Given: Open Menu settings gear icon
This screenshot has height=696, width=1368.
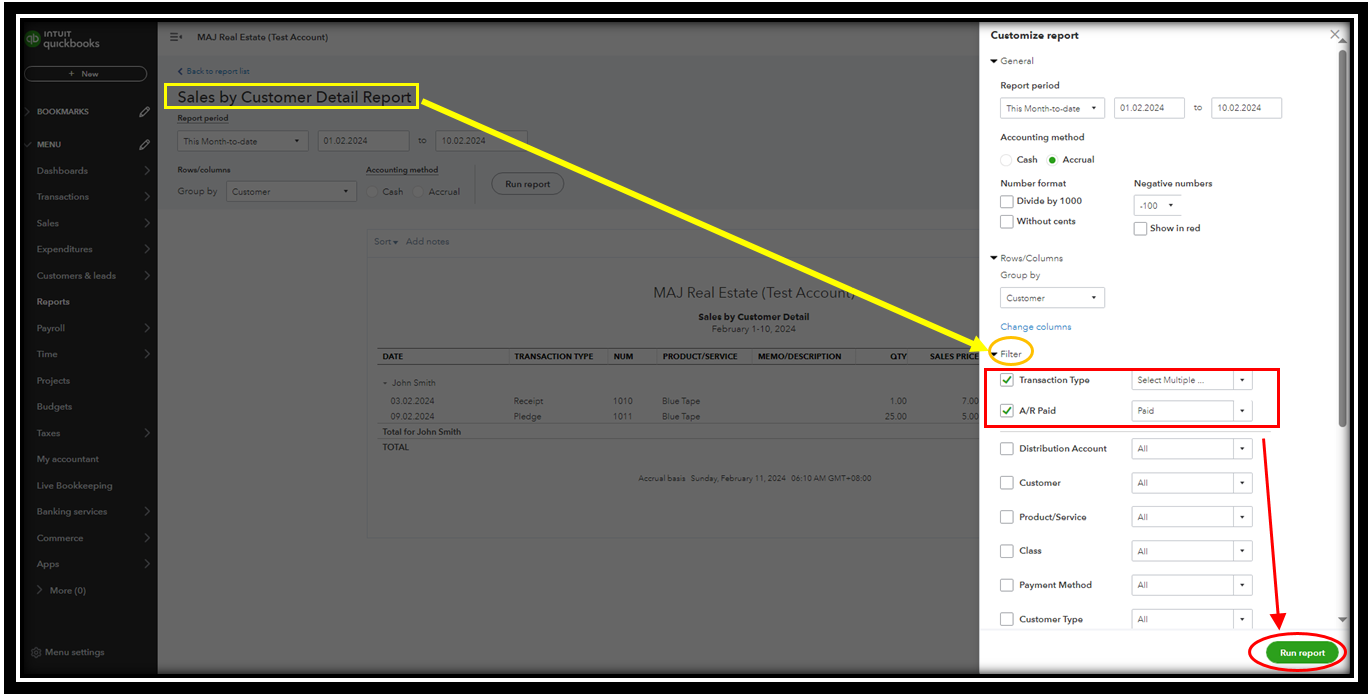Looking at the screenshot, I should (36, 652).
